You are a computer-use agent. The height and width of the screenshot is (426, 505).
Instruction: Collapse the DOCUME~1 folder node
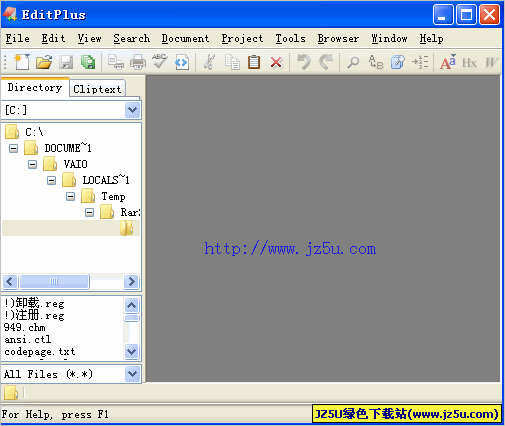point(13,148)
